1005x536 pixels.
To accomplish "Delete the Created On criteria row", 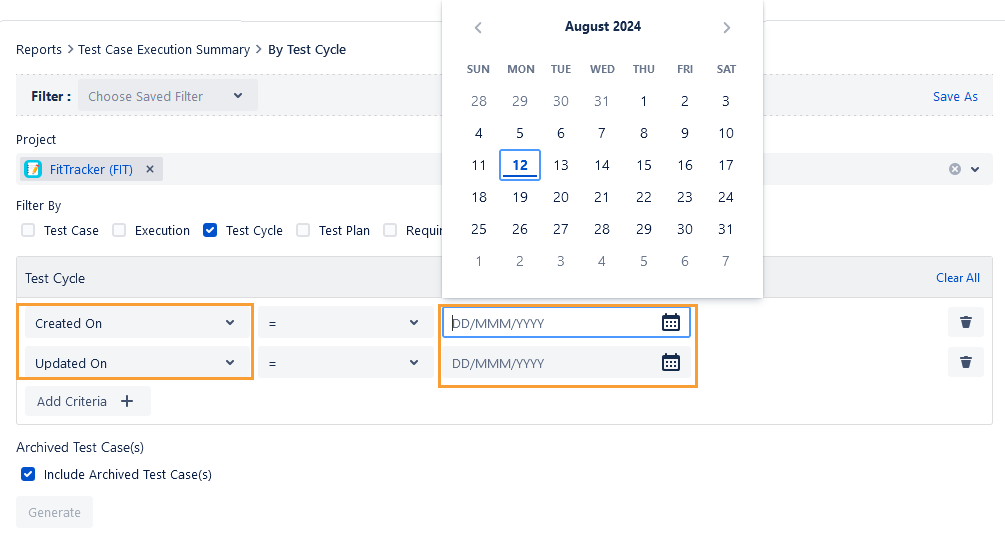I will (x=965, y=322).
